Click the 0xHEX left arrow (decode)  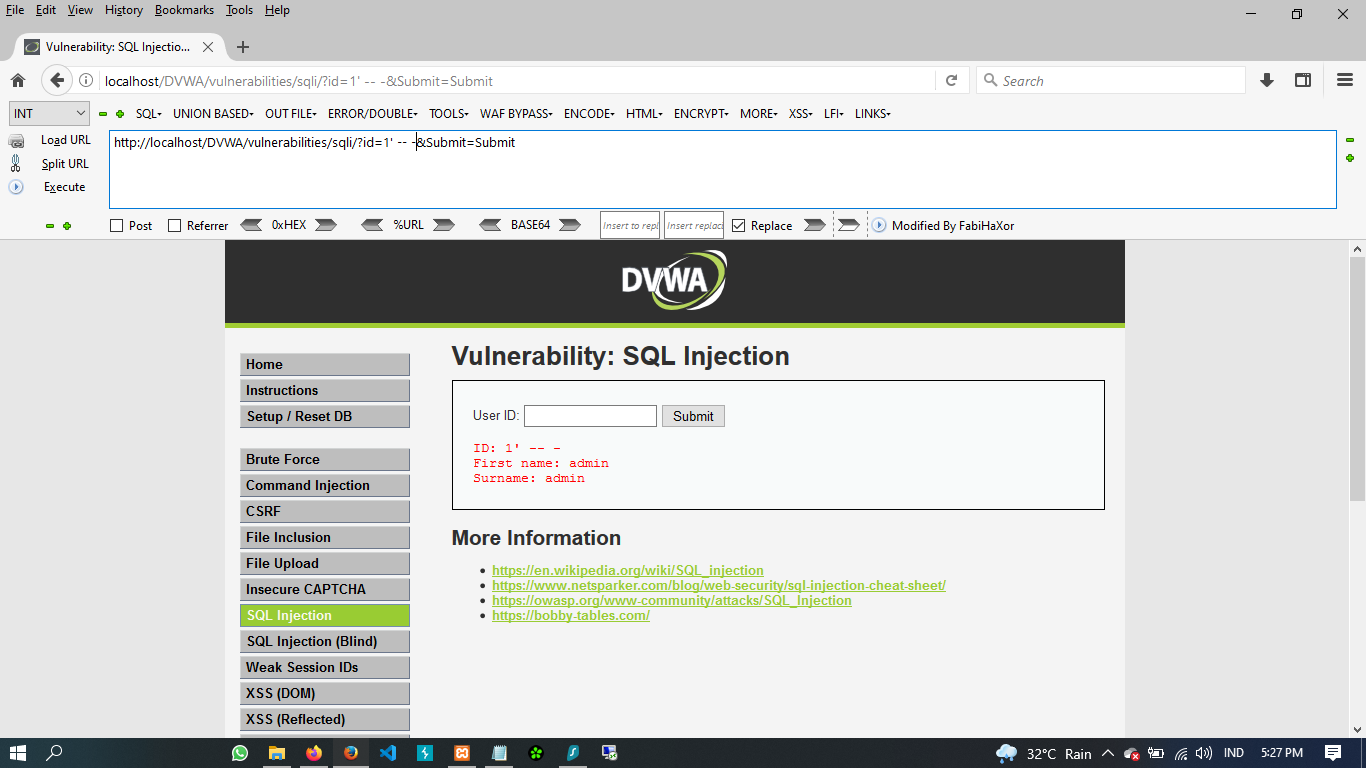coord(251,225)
